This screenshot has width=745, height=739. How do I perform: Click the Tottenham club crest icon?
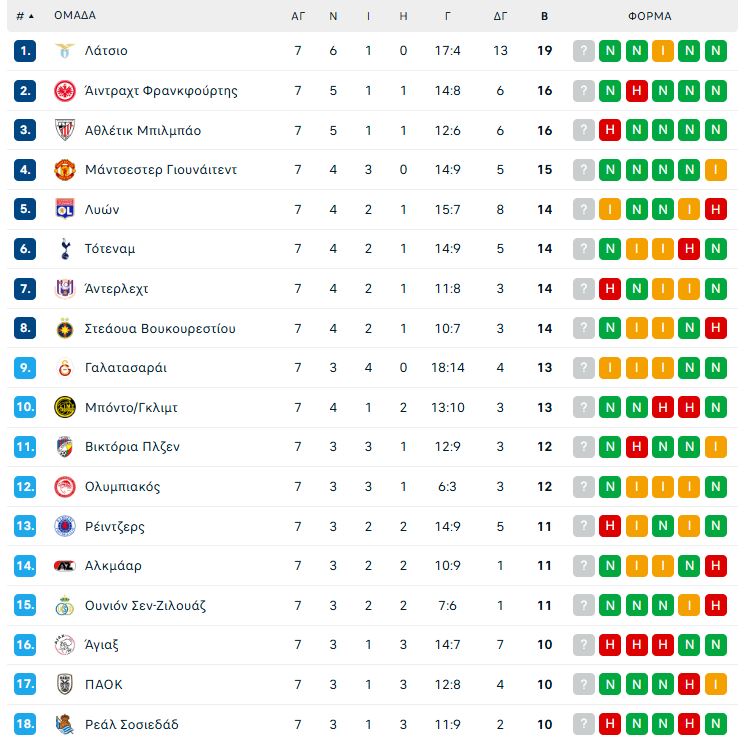tap(64, 249)
